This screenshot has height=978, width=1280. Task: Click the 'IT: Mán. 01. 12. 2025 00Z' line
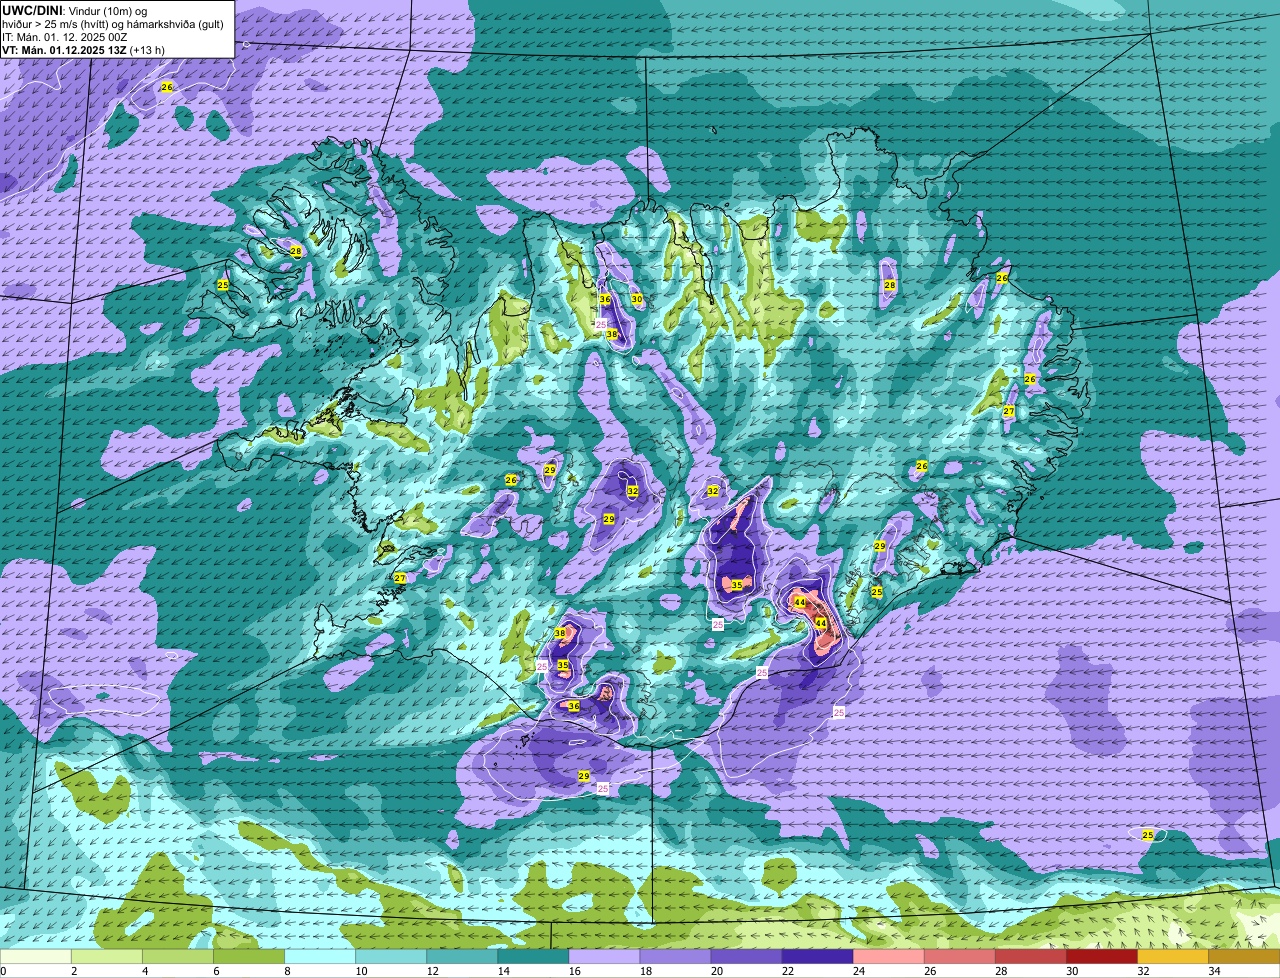(x=65, y=37)
